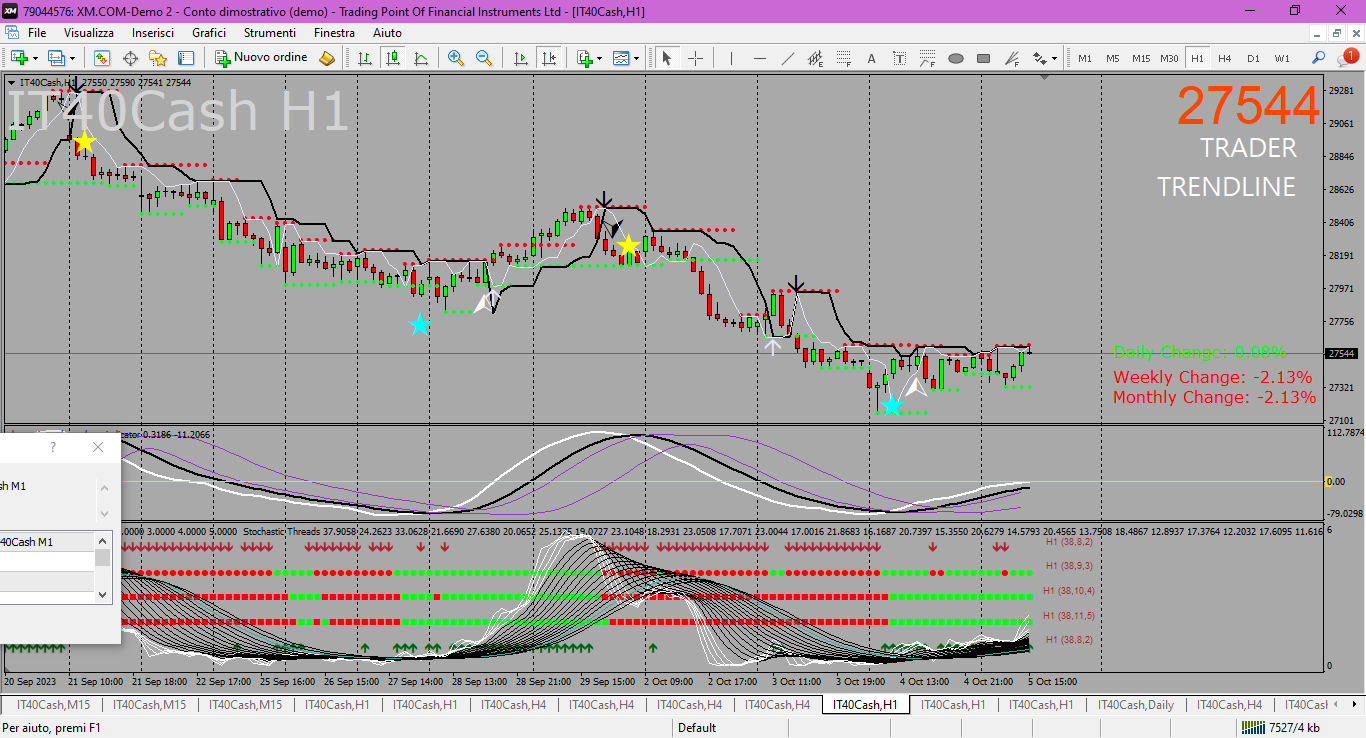Select the Fibonacci retracement tool

(x=843, y=58)
